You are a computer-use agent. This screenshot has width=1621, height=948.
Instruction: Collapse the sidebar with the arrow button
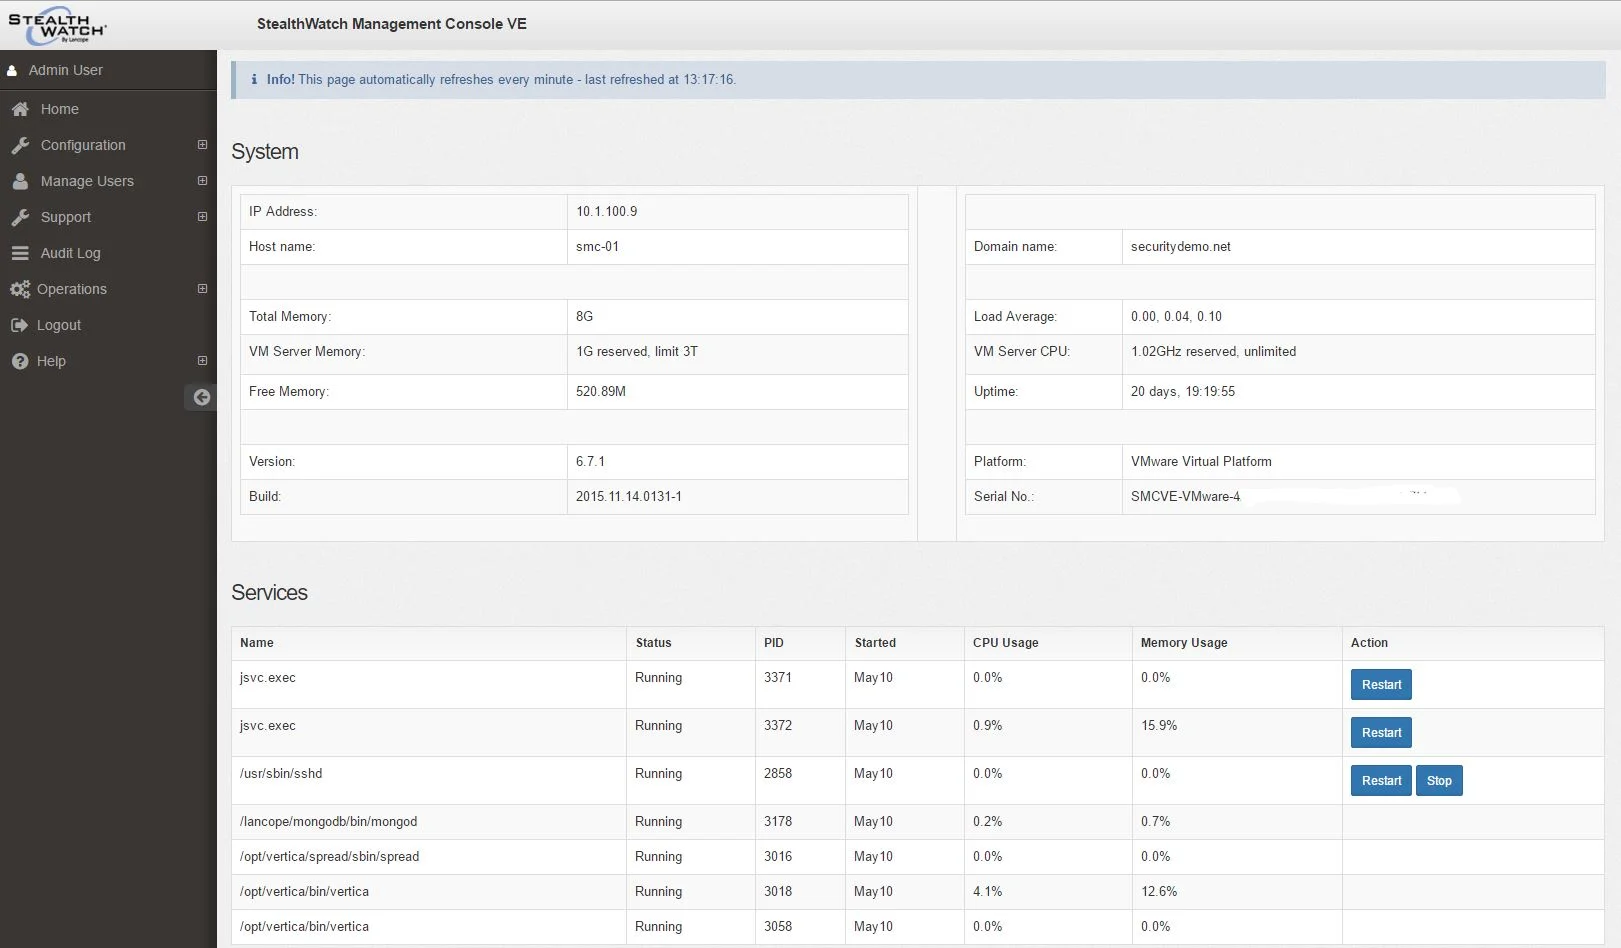pyautogui.click(x=201, y=397)
